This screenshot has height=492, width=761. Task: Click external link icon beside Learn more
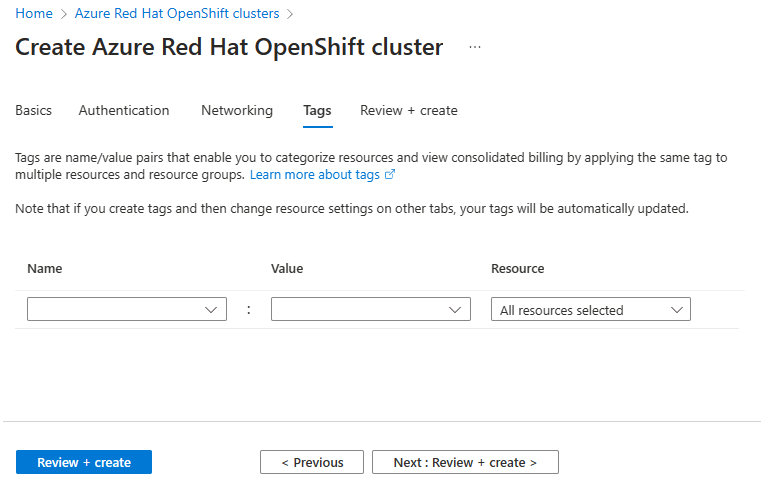tap(390, 174)
